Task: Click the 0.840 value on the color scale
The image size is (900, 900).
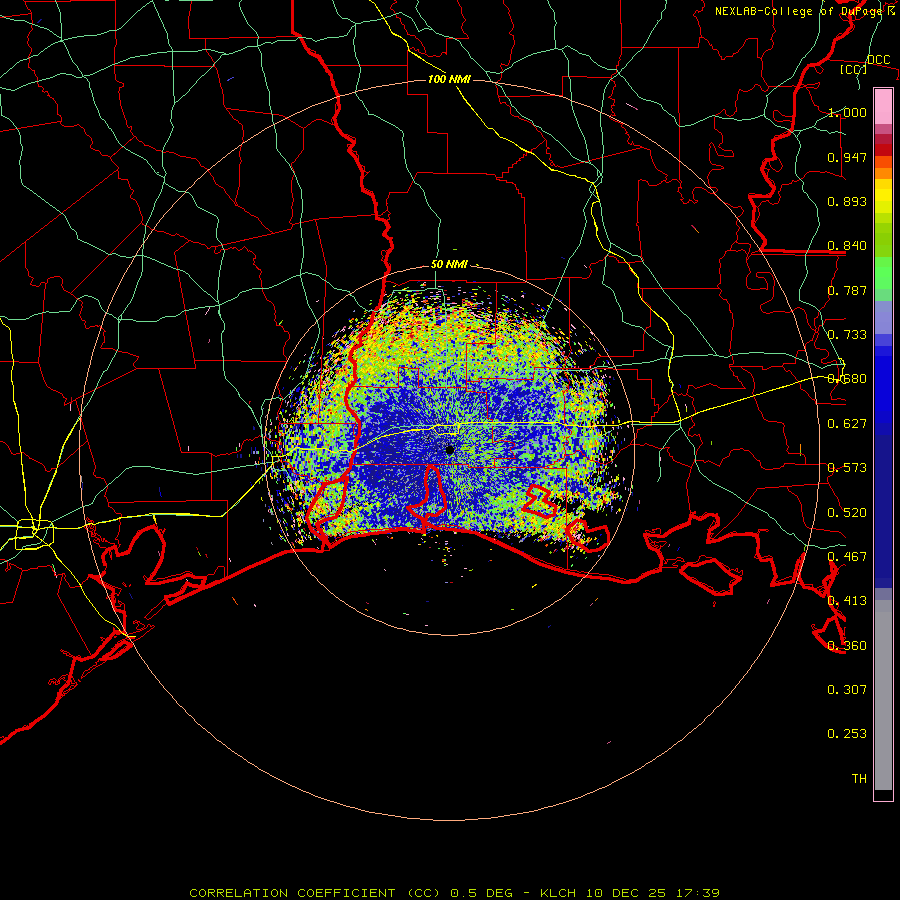Action: pos(847,246)
